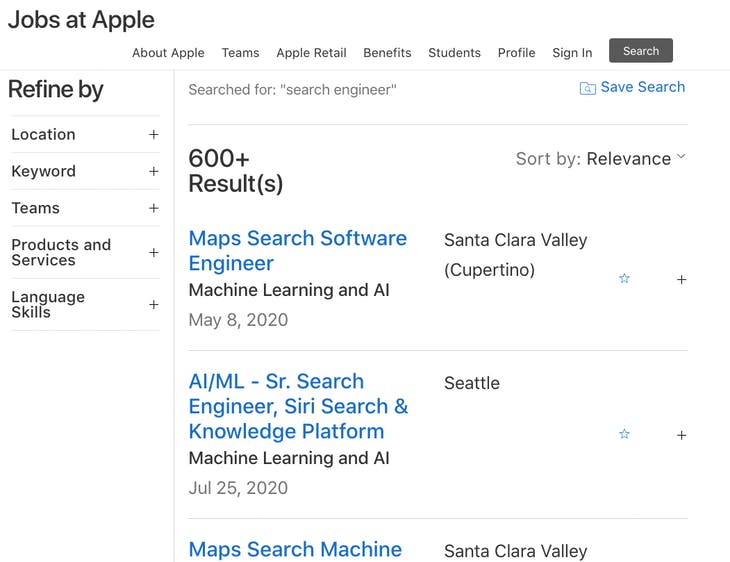
Task: Click Santa Clara Valley (Cupertino) of first job
Action: coord(515,255)
